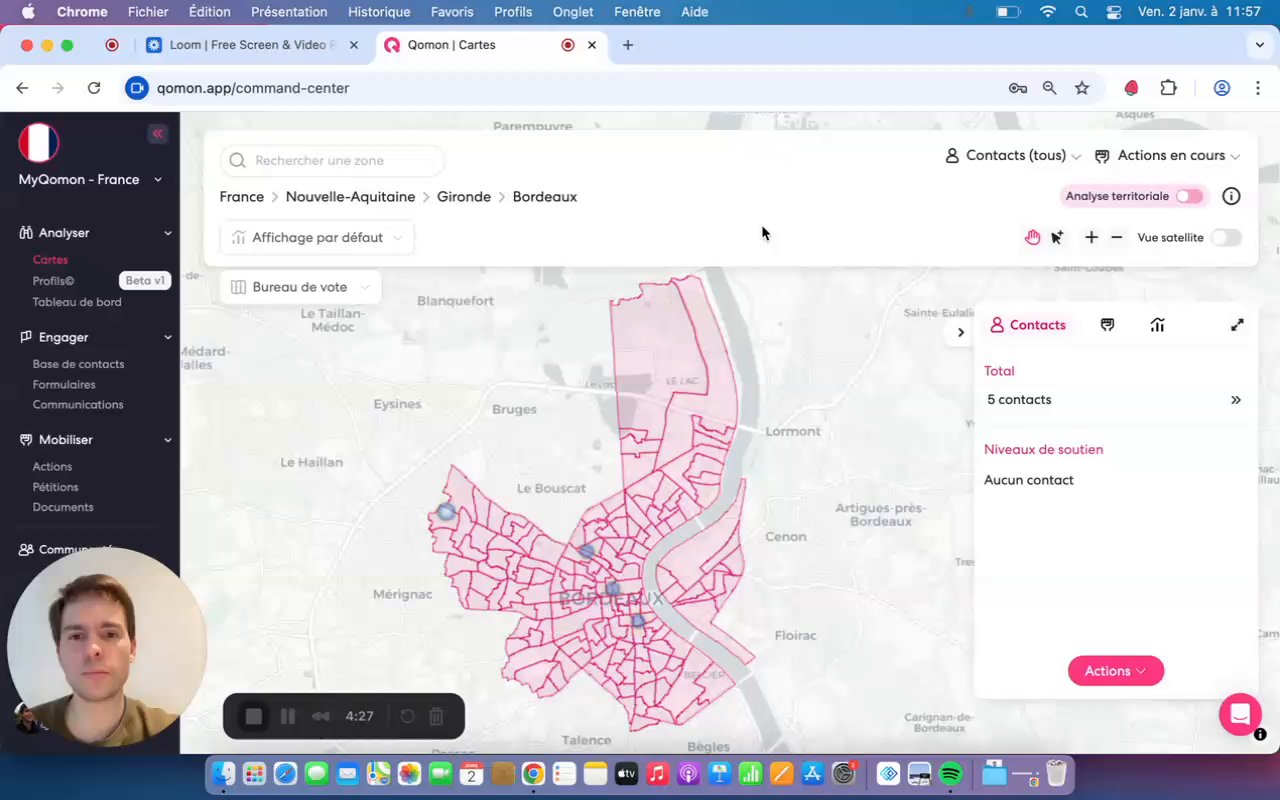
Task: Click the Rechercher une zone search field
Action: pos(332,160)
